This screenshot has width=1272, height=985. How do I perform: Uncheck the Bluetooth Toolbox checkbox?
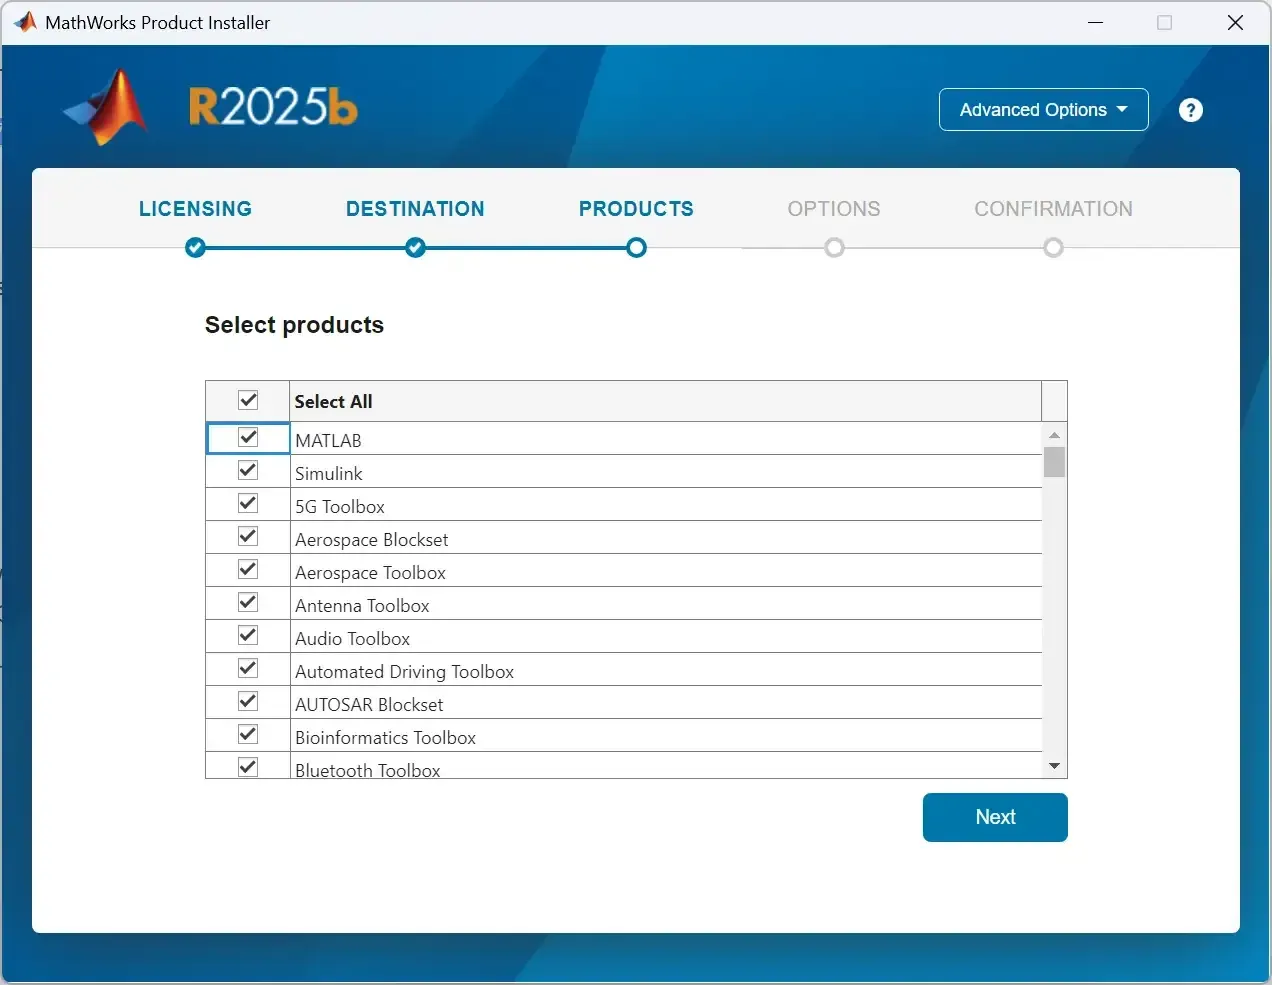[x=248, y=767]
